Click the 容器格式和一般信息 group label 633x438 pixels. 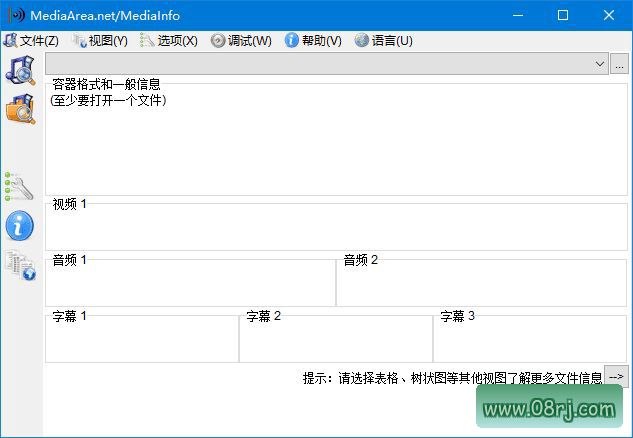(x=106, y=84)
